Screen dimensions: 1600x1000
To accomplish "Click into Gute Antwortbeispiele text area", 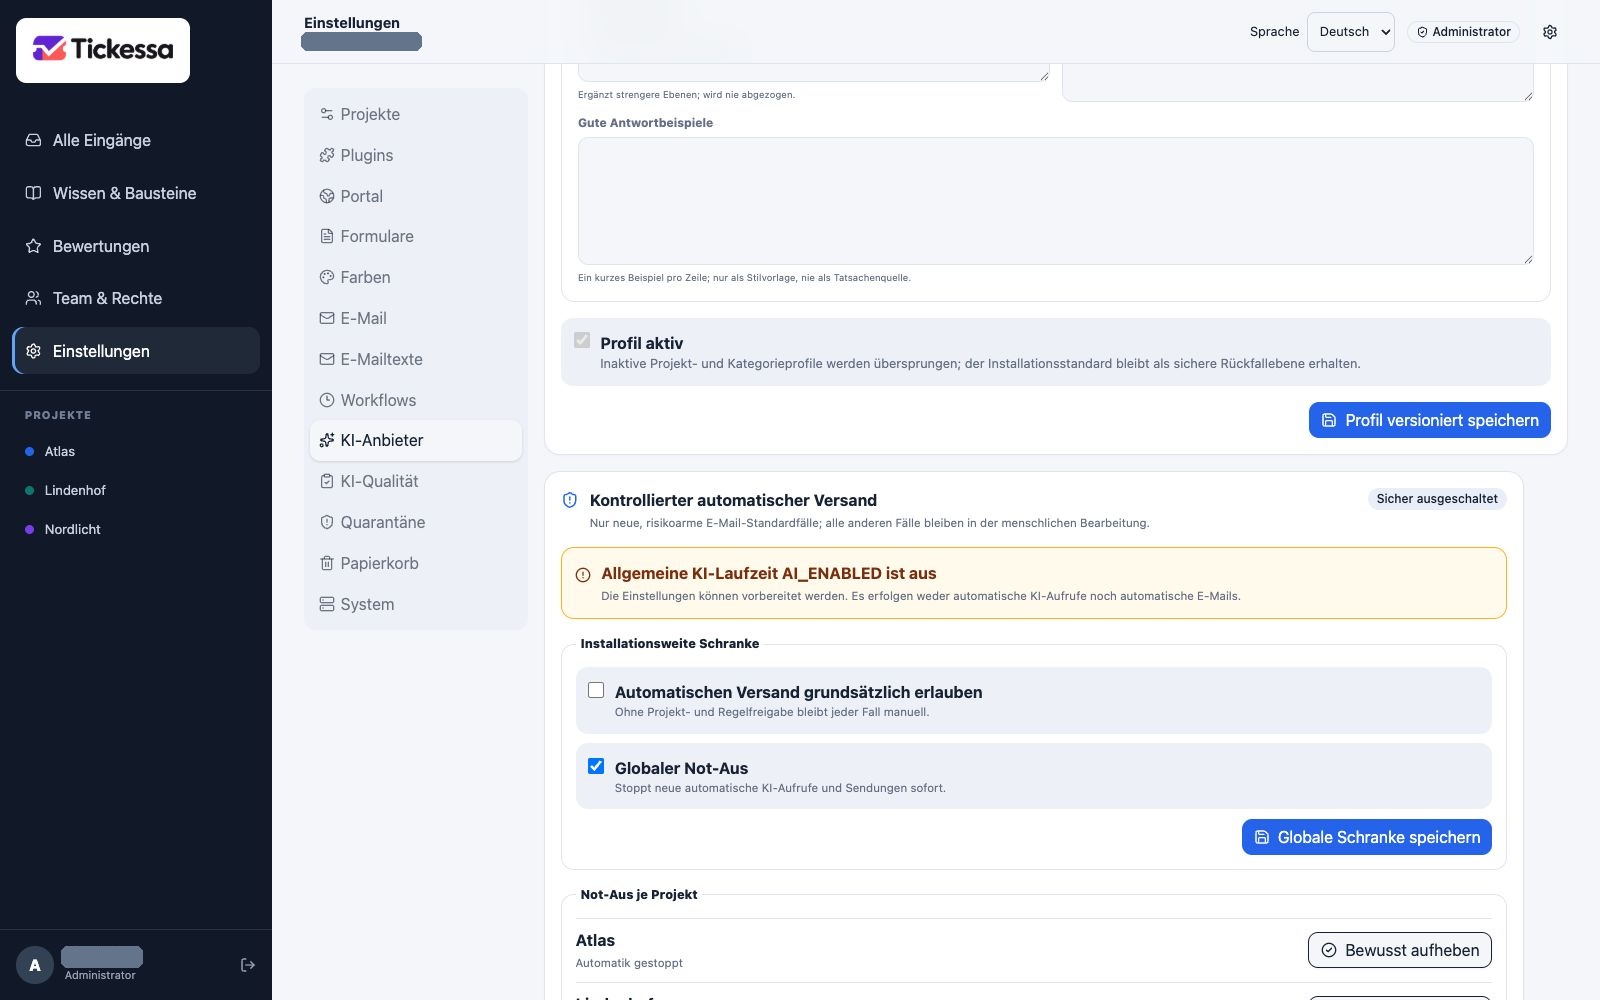I will click(1056, 201).
